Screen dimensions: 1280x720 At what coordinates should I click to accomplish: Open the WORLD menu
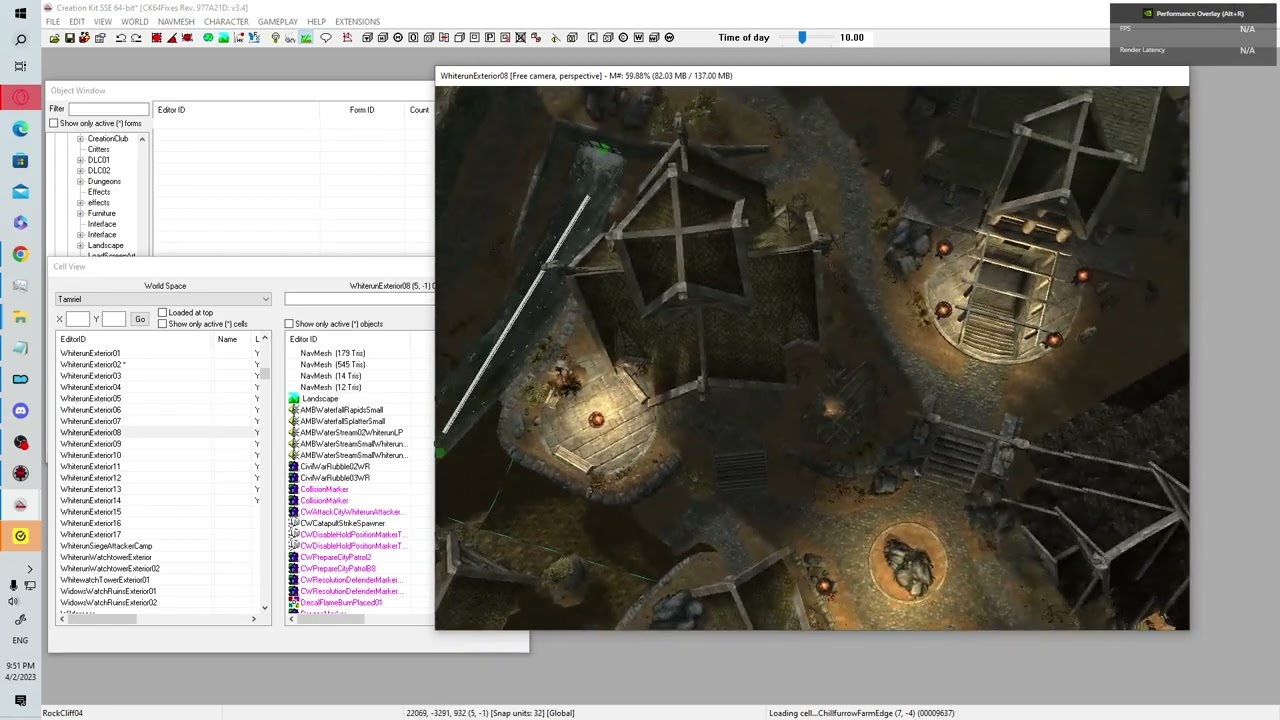[x=134, y=22]
